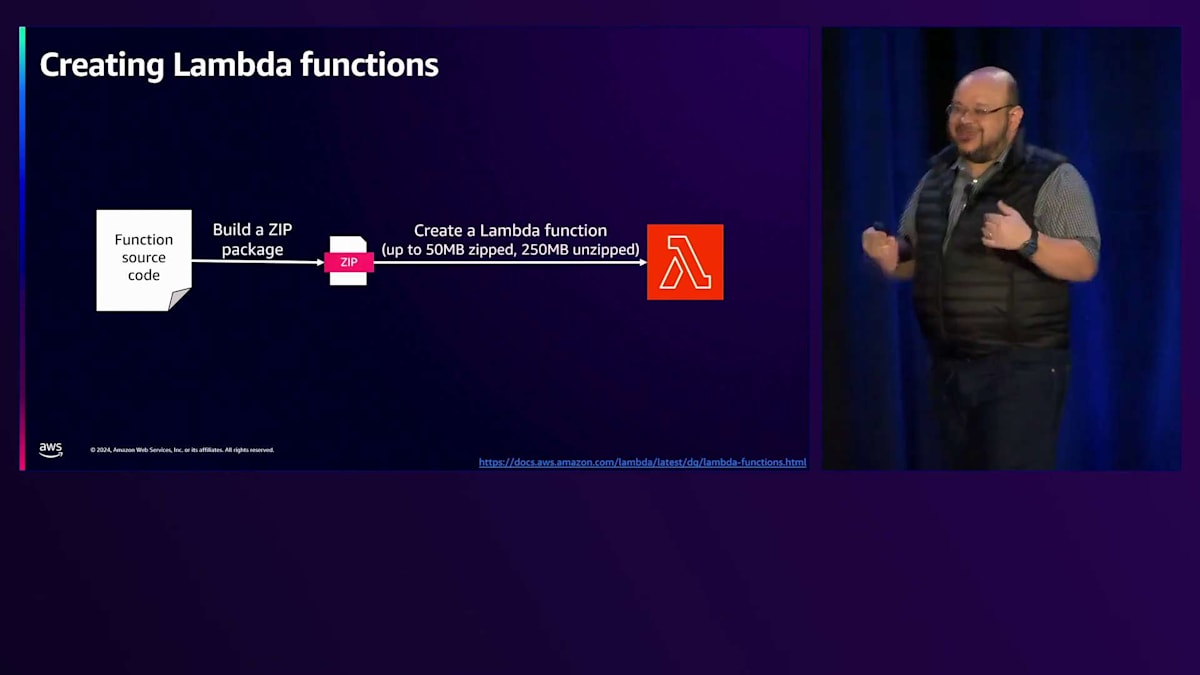The height and width of the screenshot is (675, 1200).
Task: Click the '(up to 50MB zipped, 250MB unzipped)' text
Action: (x=511, y=249)
